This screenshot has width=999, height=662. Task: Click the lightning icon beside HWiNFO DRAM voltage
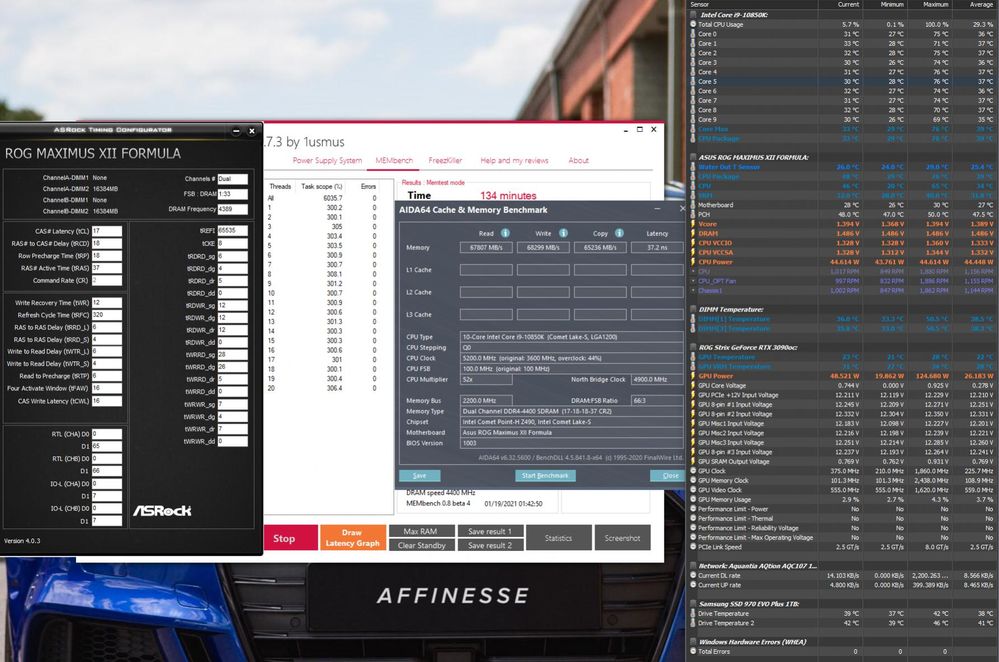693,233
